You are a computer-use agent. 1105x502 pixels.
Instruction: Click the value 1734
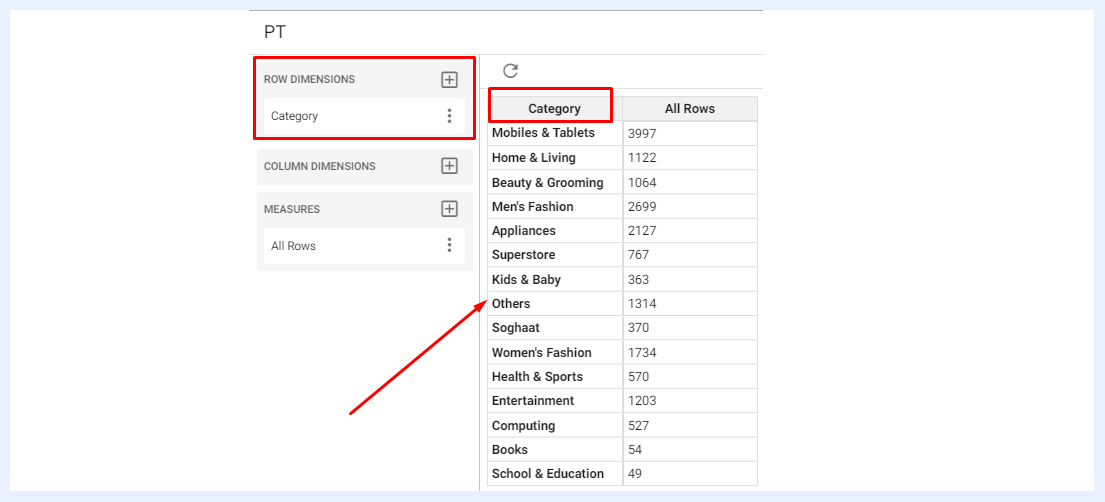click(x=642, y=353)
